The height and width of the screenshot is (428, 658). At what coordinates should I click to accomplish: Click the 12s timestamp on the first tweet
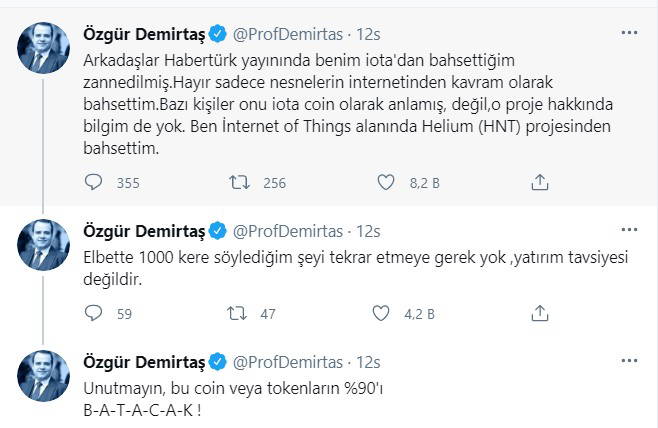click(x=364, y=33)
